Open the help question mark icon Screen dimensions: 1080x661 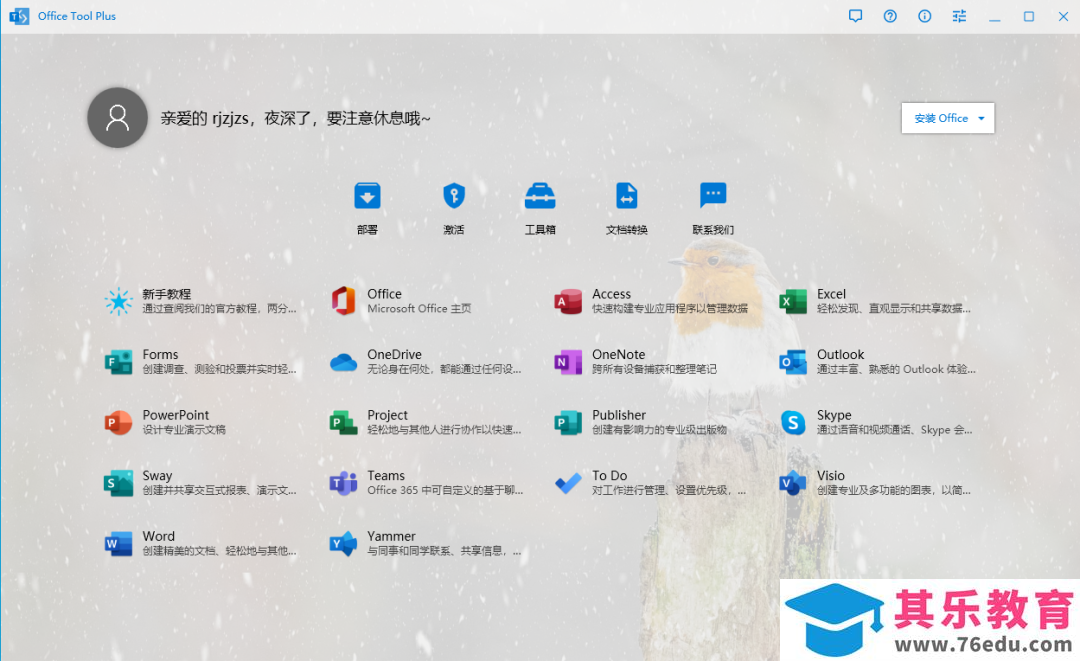click(x=890, y=16)
